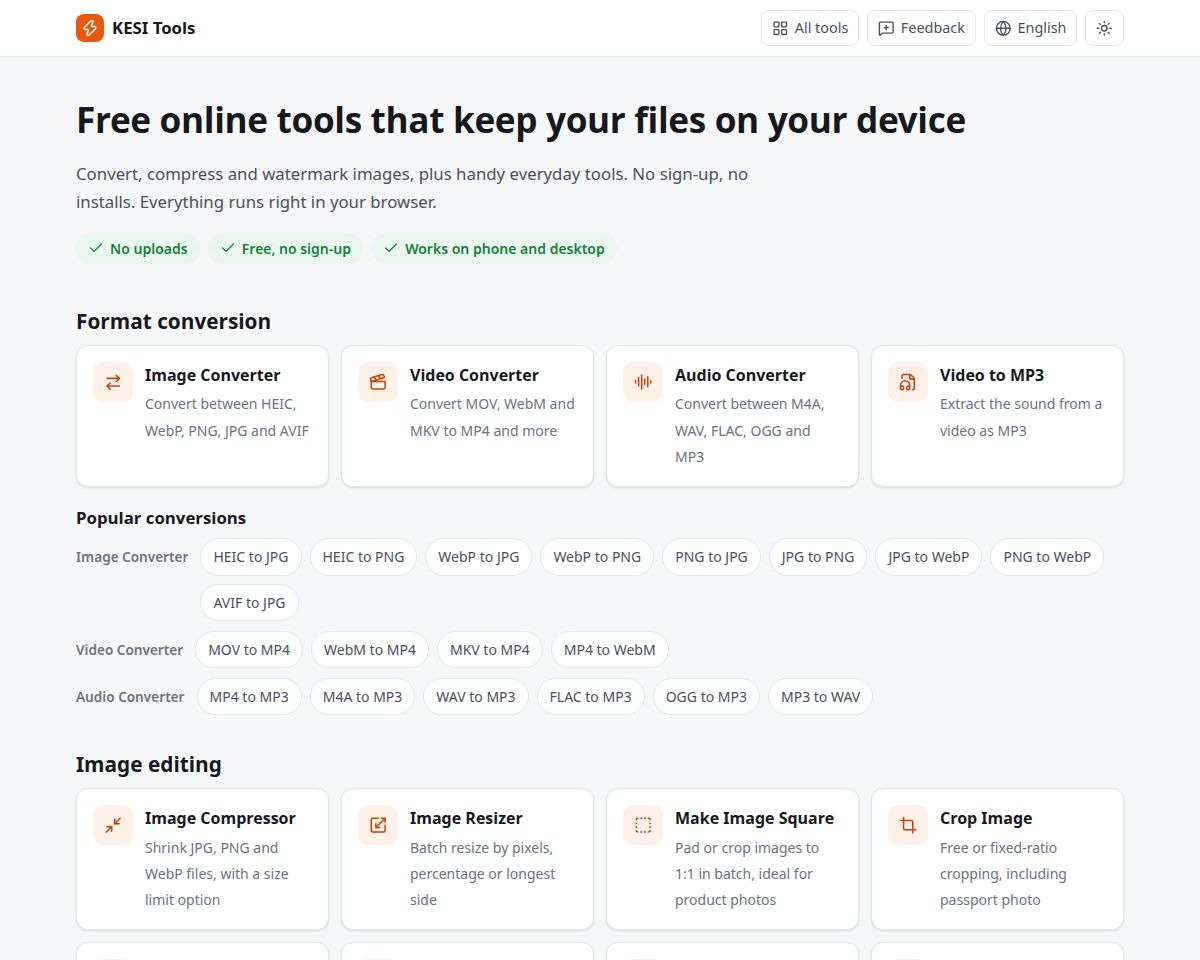Open the English language selector
This screenshot has height=960, width=1200.
(x=1030, y=28)
